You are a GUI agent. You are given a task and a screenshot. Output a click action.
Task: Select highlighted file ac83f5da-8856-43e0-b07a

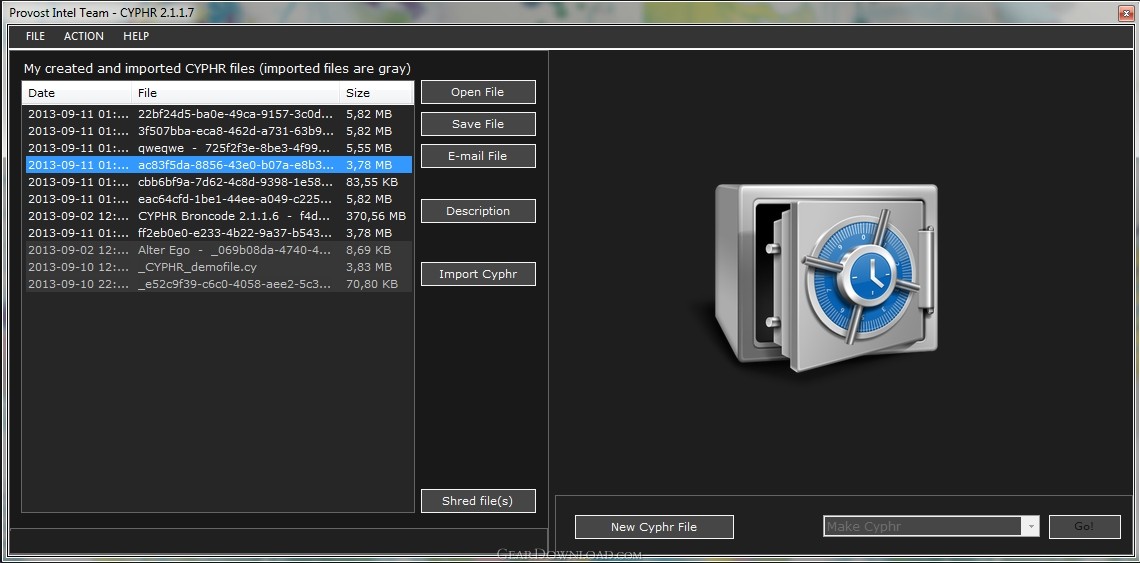pyautogui.click(x=219, y=165)
